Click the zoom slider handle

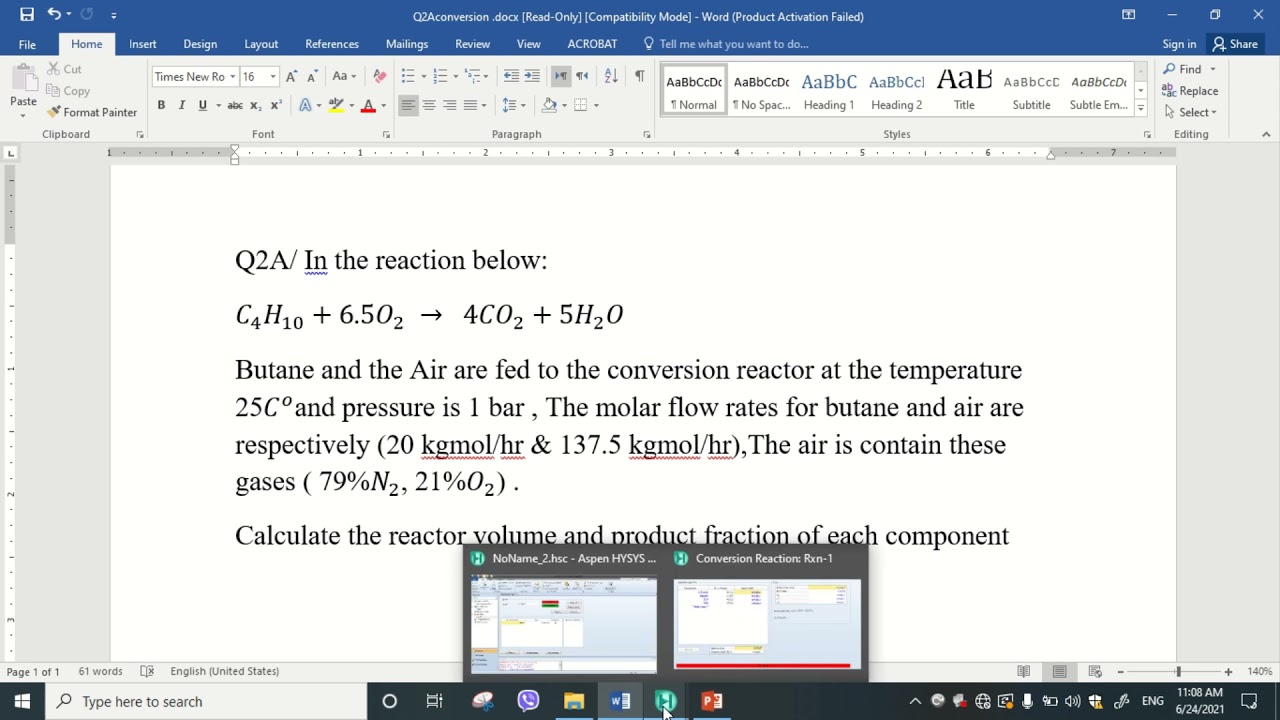click(x=1178, y=671)
